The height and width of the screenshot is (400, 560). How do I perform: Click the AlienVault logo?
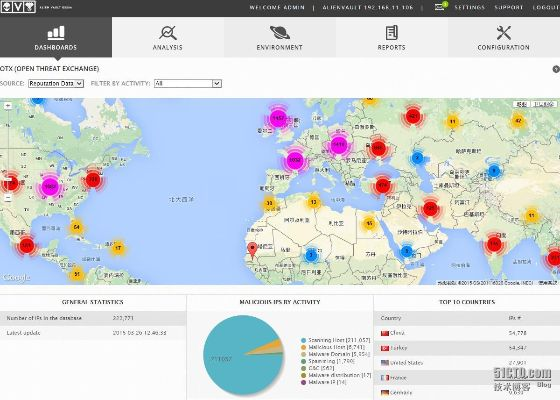18,7
